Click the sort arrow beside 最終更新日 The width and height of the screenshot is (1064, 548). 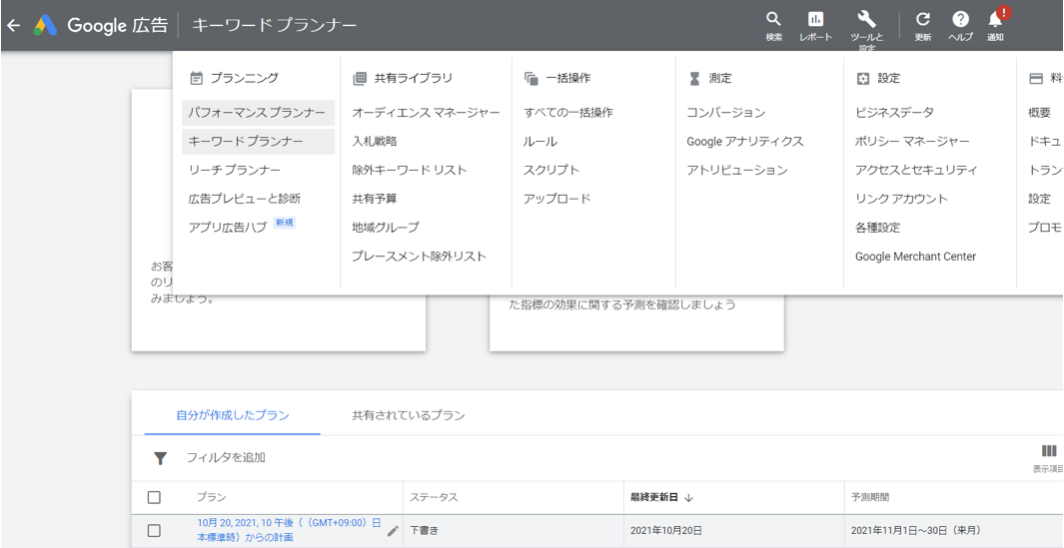pyautogui.click(x=689, y=498)
